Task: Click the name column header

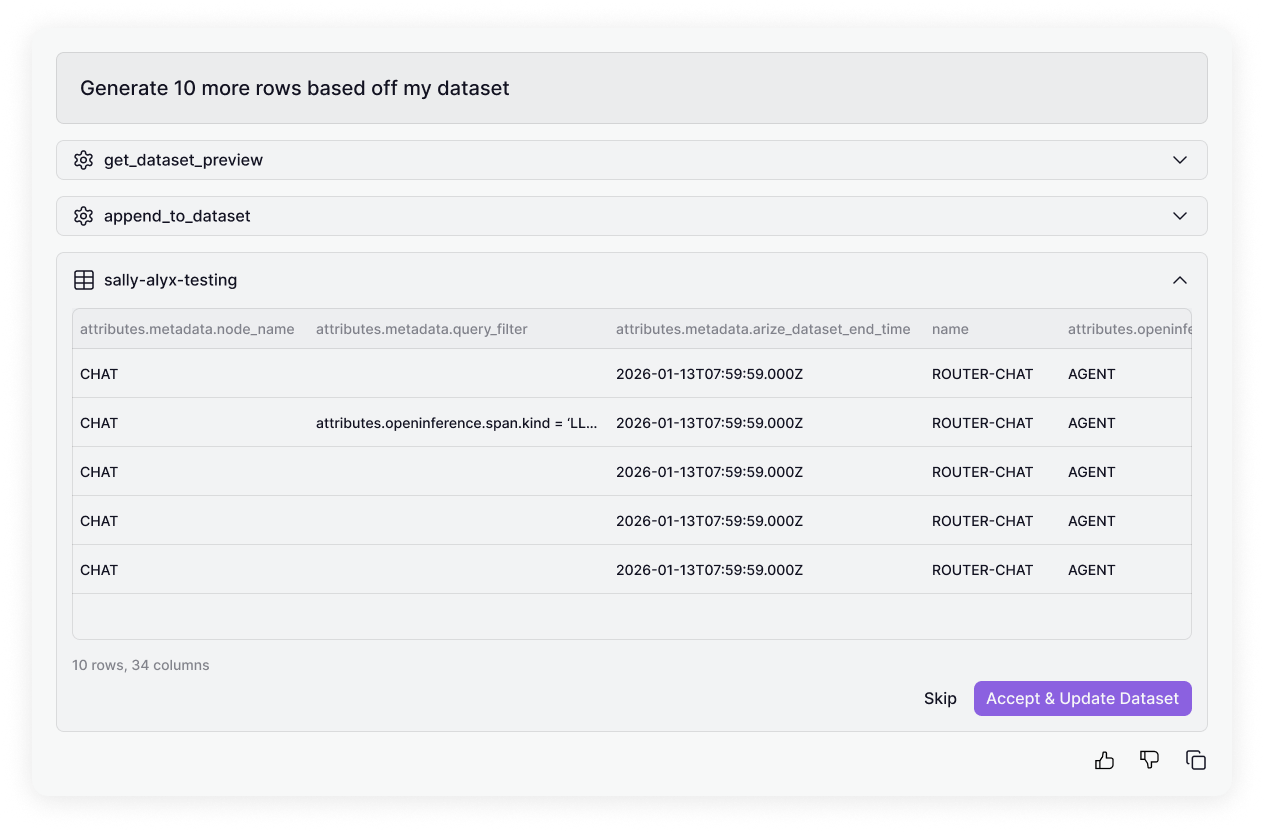Action: (950, 329)
